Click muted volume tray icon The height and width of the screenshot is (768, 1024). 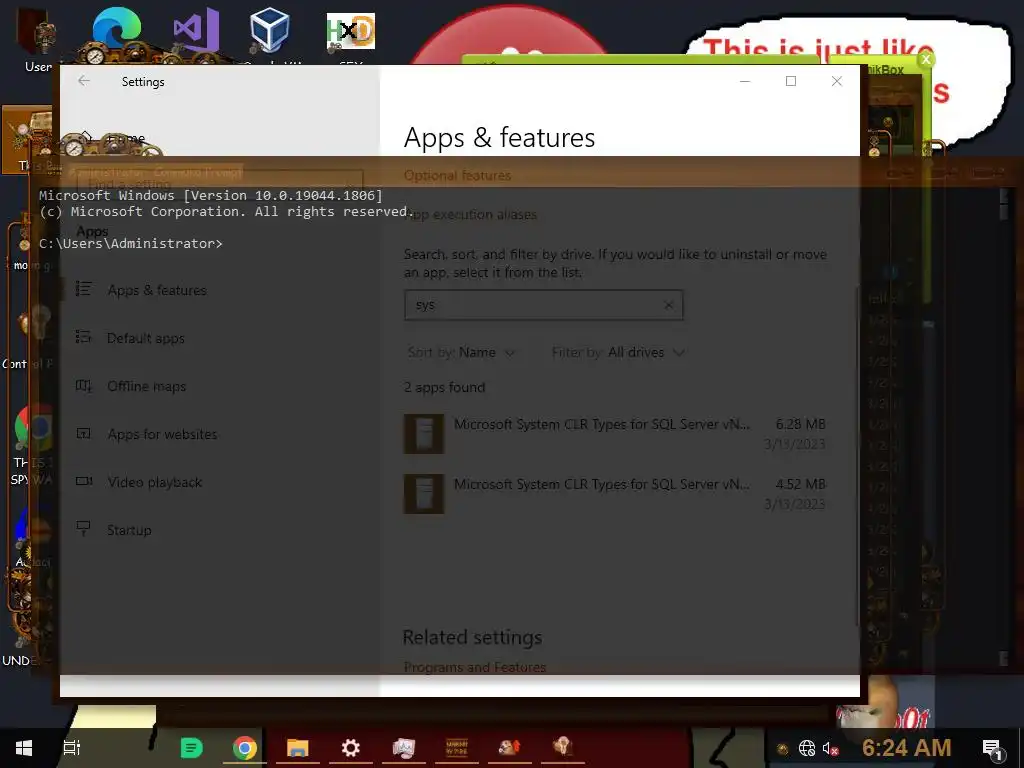pos(830,748)
